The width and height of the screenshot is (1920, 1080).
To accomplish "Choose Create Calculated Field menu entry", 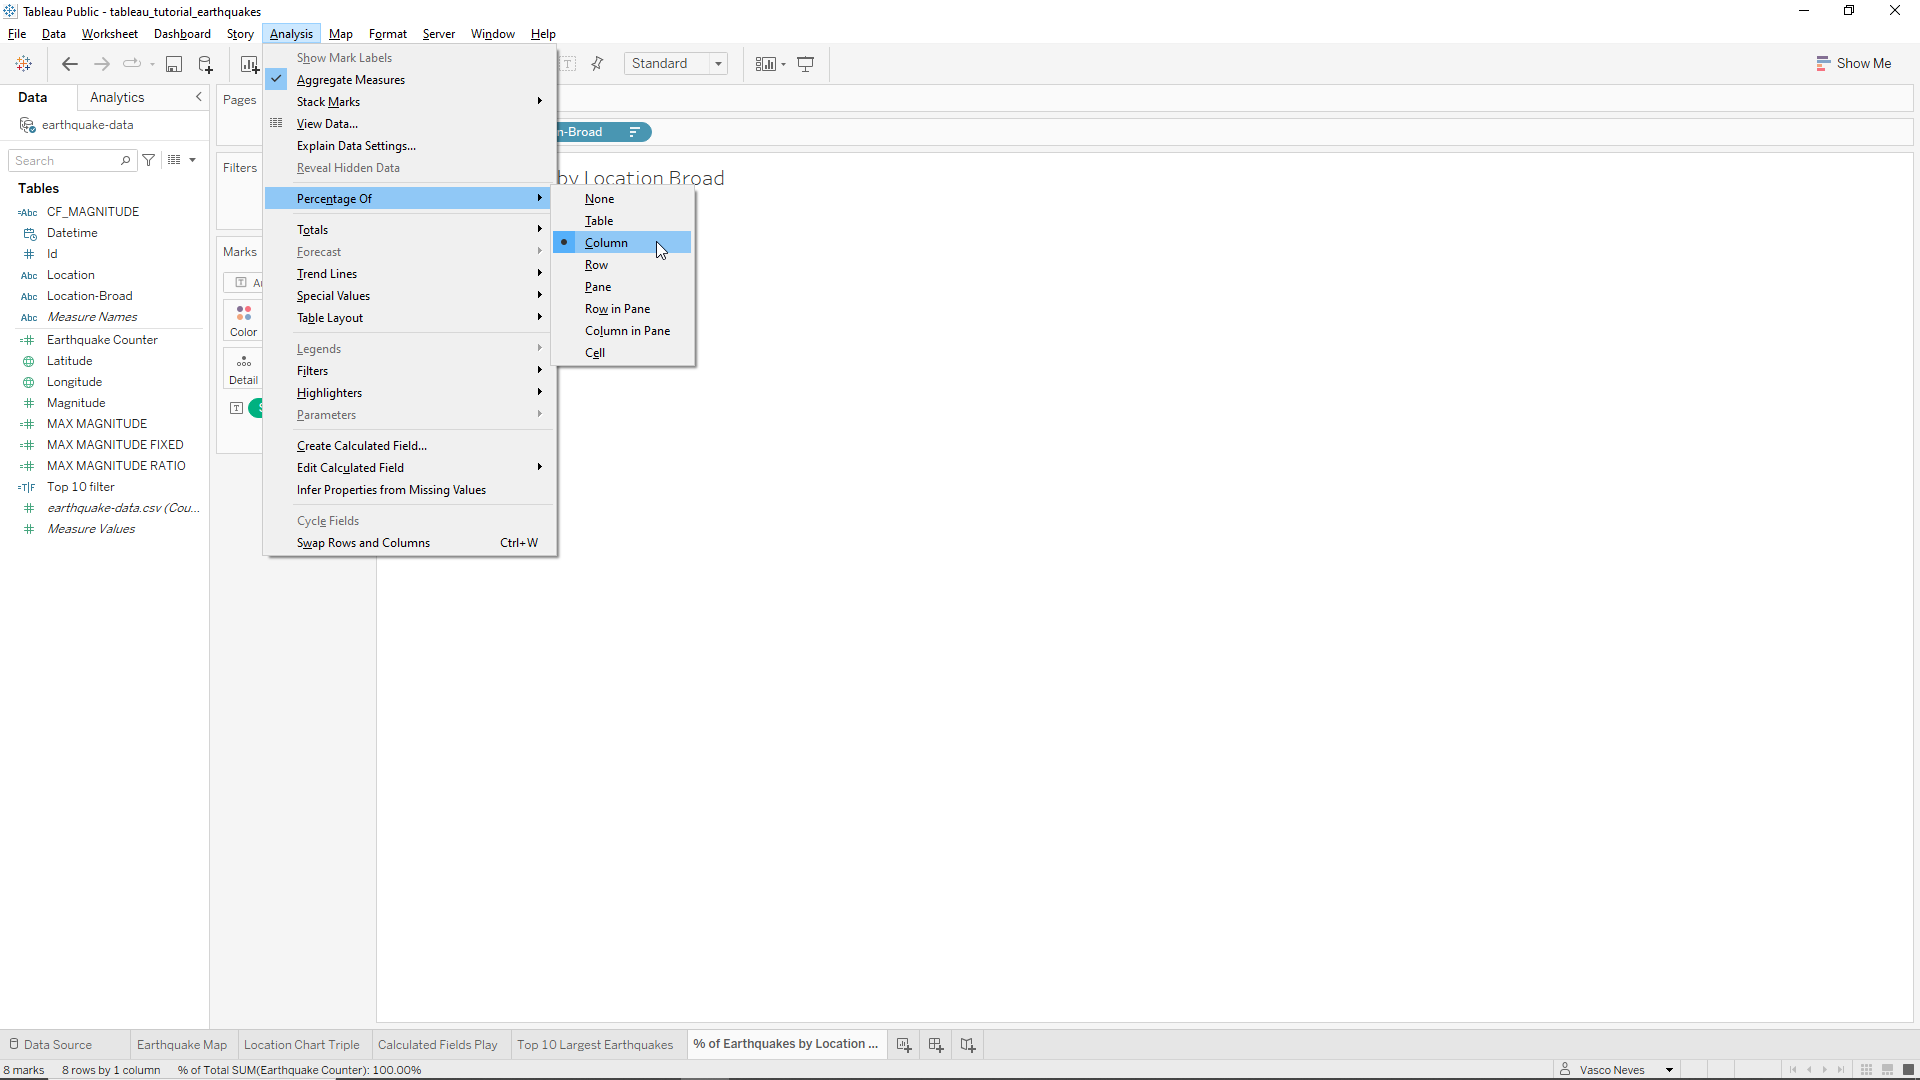I will (x=361, y=446).
